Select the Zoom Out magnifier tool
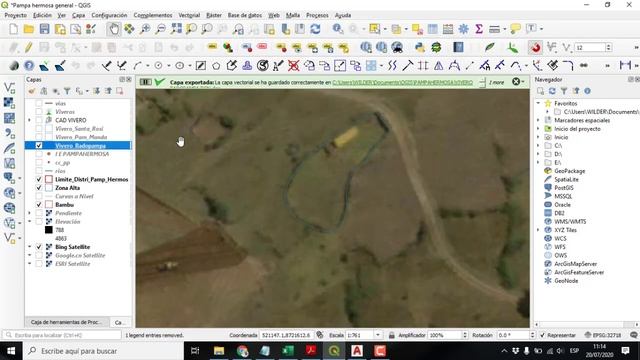Viewport: 640px width, 360px height. tap(160, 29)
